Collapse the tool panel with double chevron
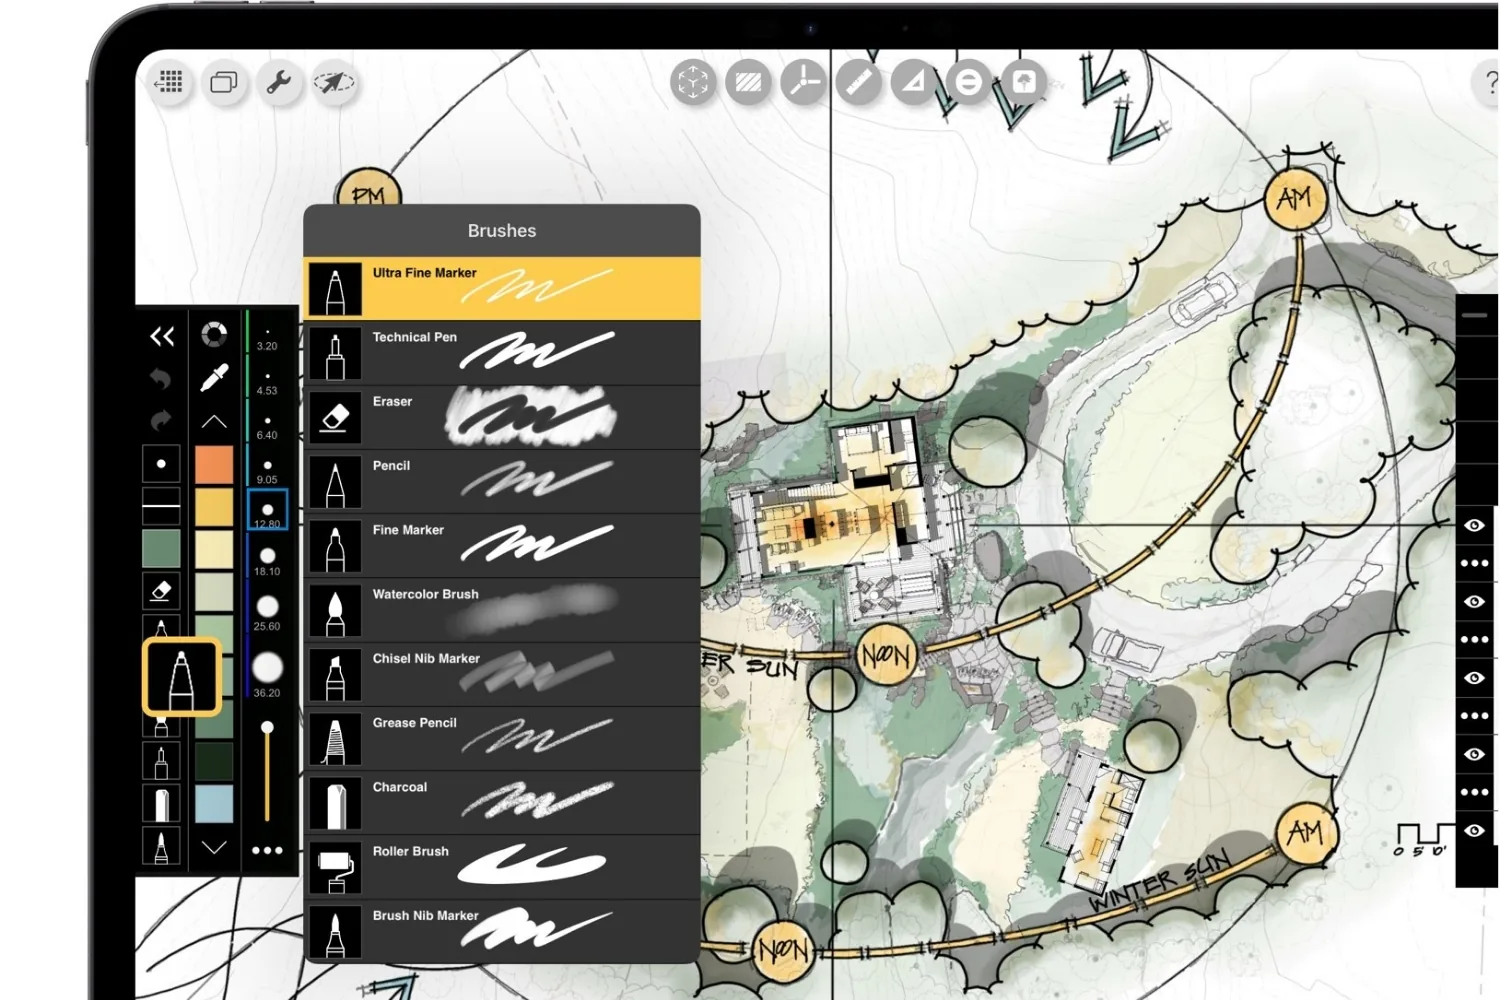 162,336
